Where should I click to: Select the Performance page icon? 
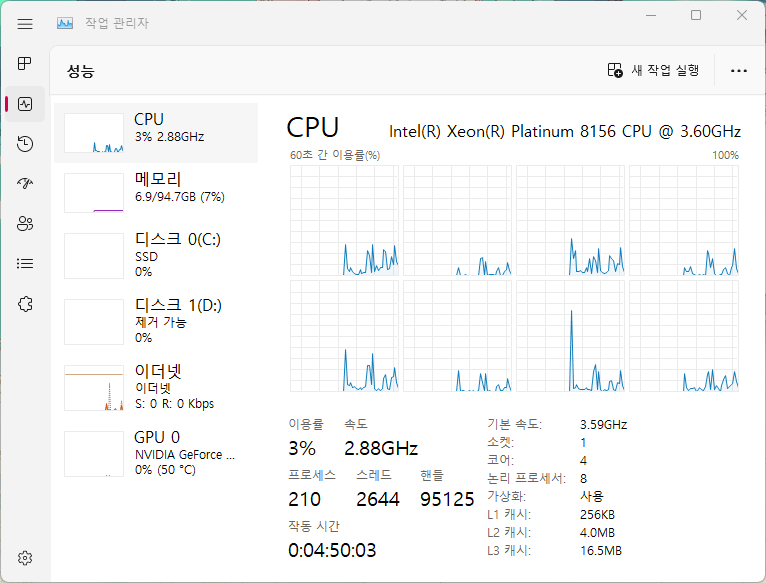tap(25, 104)
